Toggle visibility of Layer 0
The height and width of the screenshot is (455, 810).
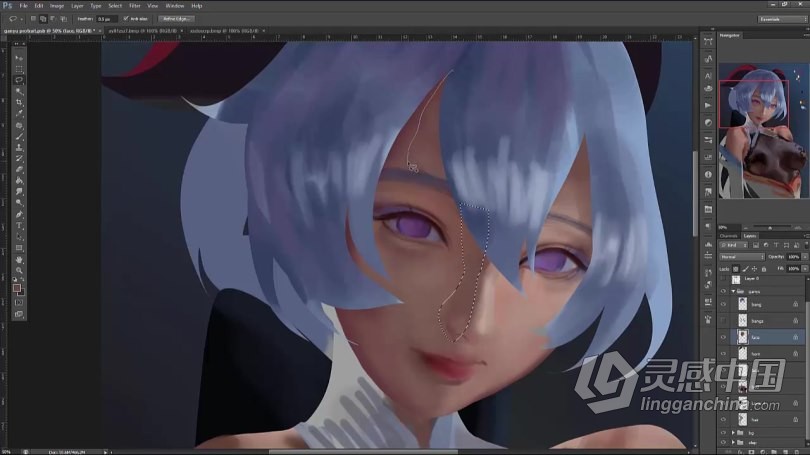click(x=723, y=279)
